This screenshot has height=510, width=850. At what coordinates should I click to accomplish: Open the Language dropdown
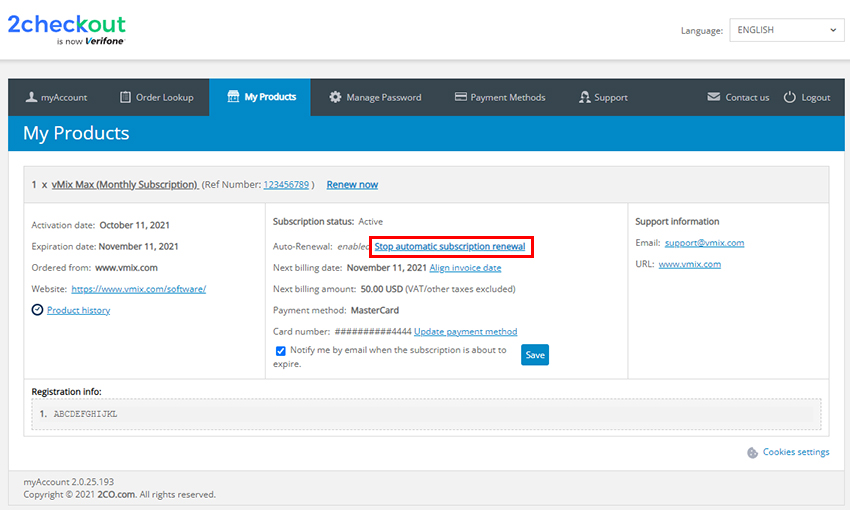click(787, 30)
